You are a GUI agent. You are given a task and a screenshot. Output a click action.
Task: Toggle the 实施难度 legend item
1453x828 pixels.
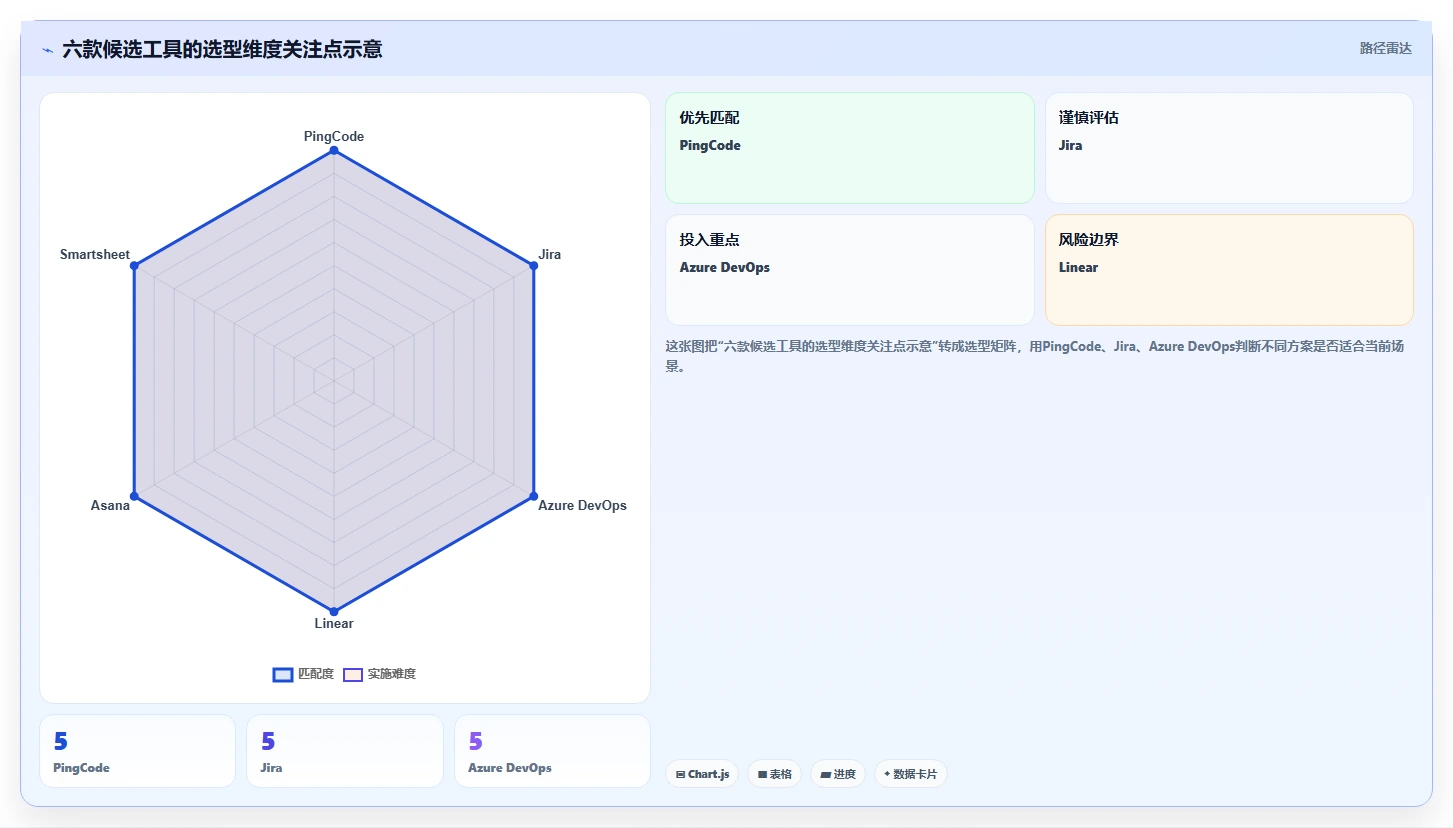(x=379, y=674)
